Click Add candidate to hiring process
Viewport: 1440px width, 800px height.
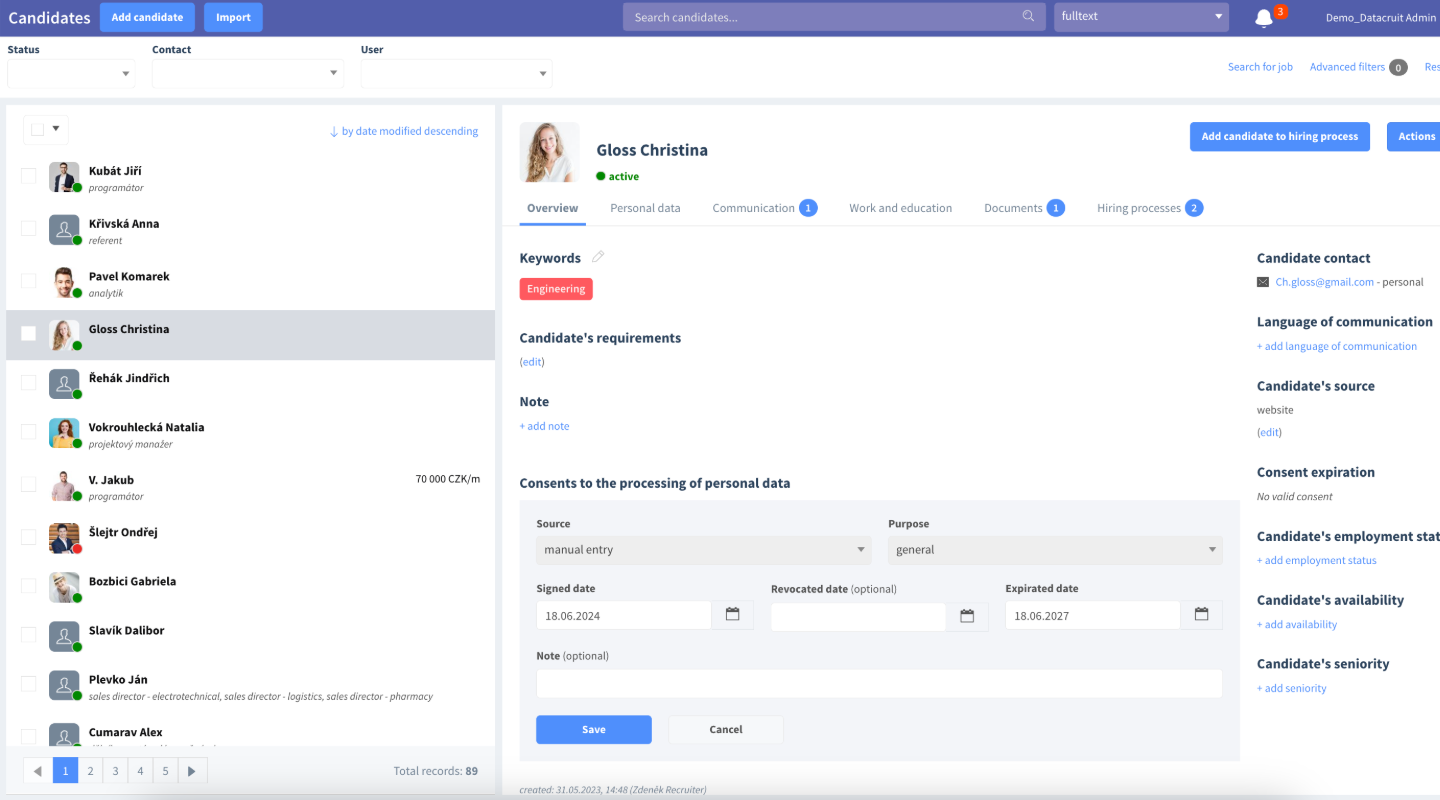1279,137
